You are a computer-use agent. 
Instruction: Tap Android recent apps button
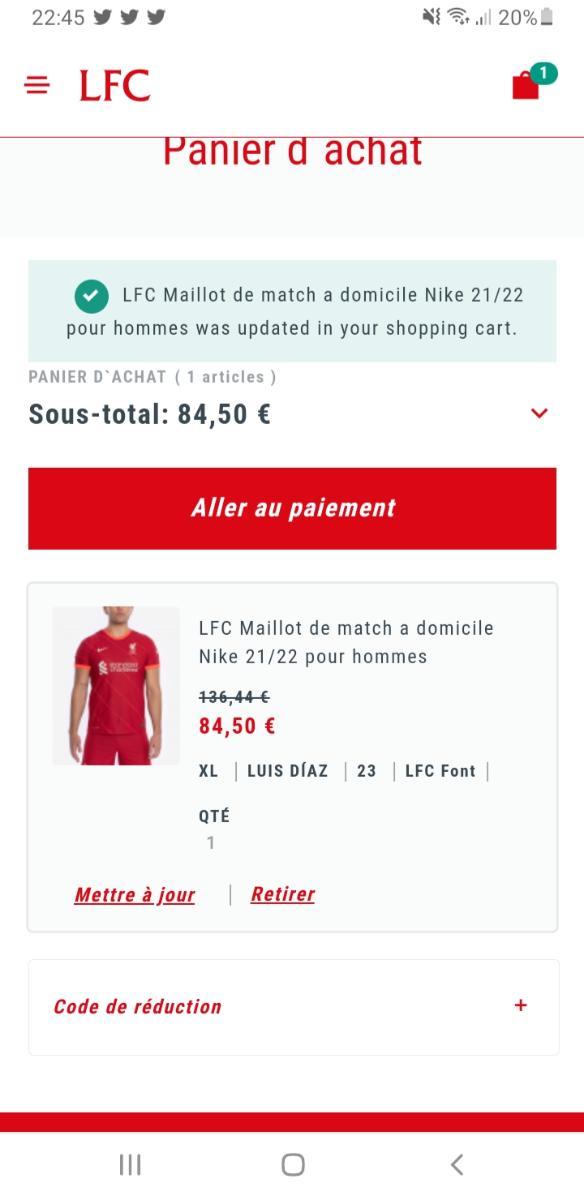(130, 1164)
